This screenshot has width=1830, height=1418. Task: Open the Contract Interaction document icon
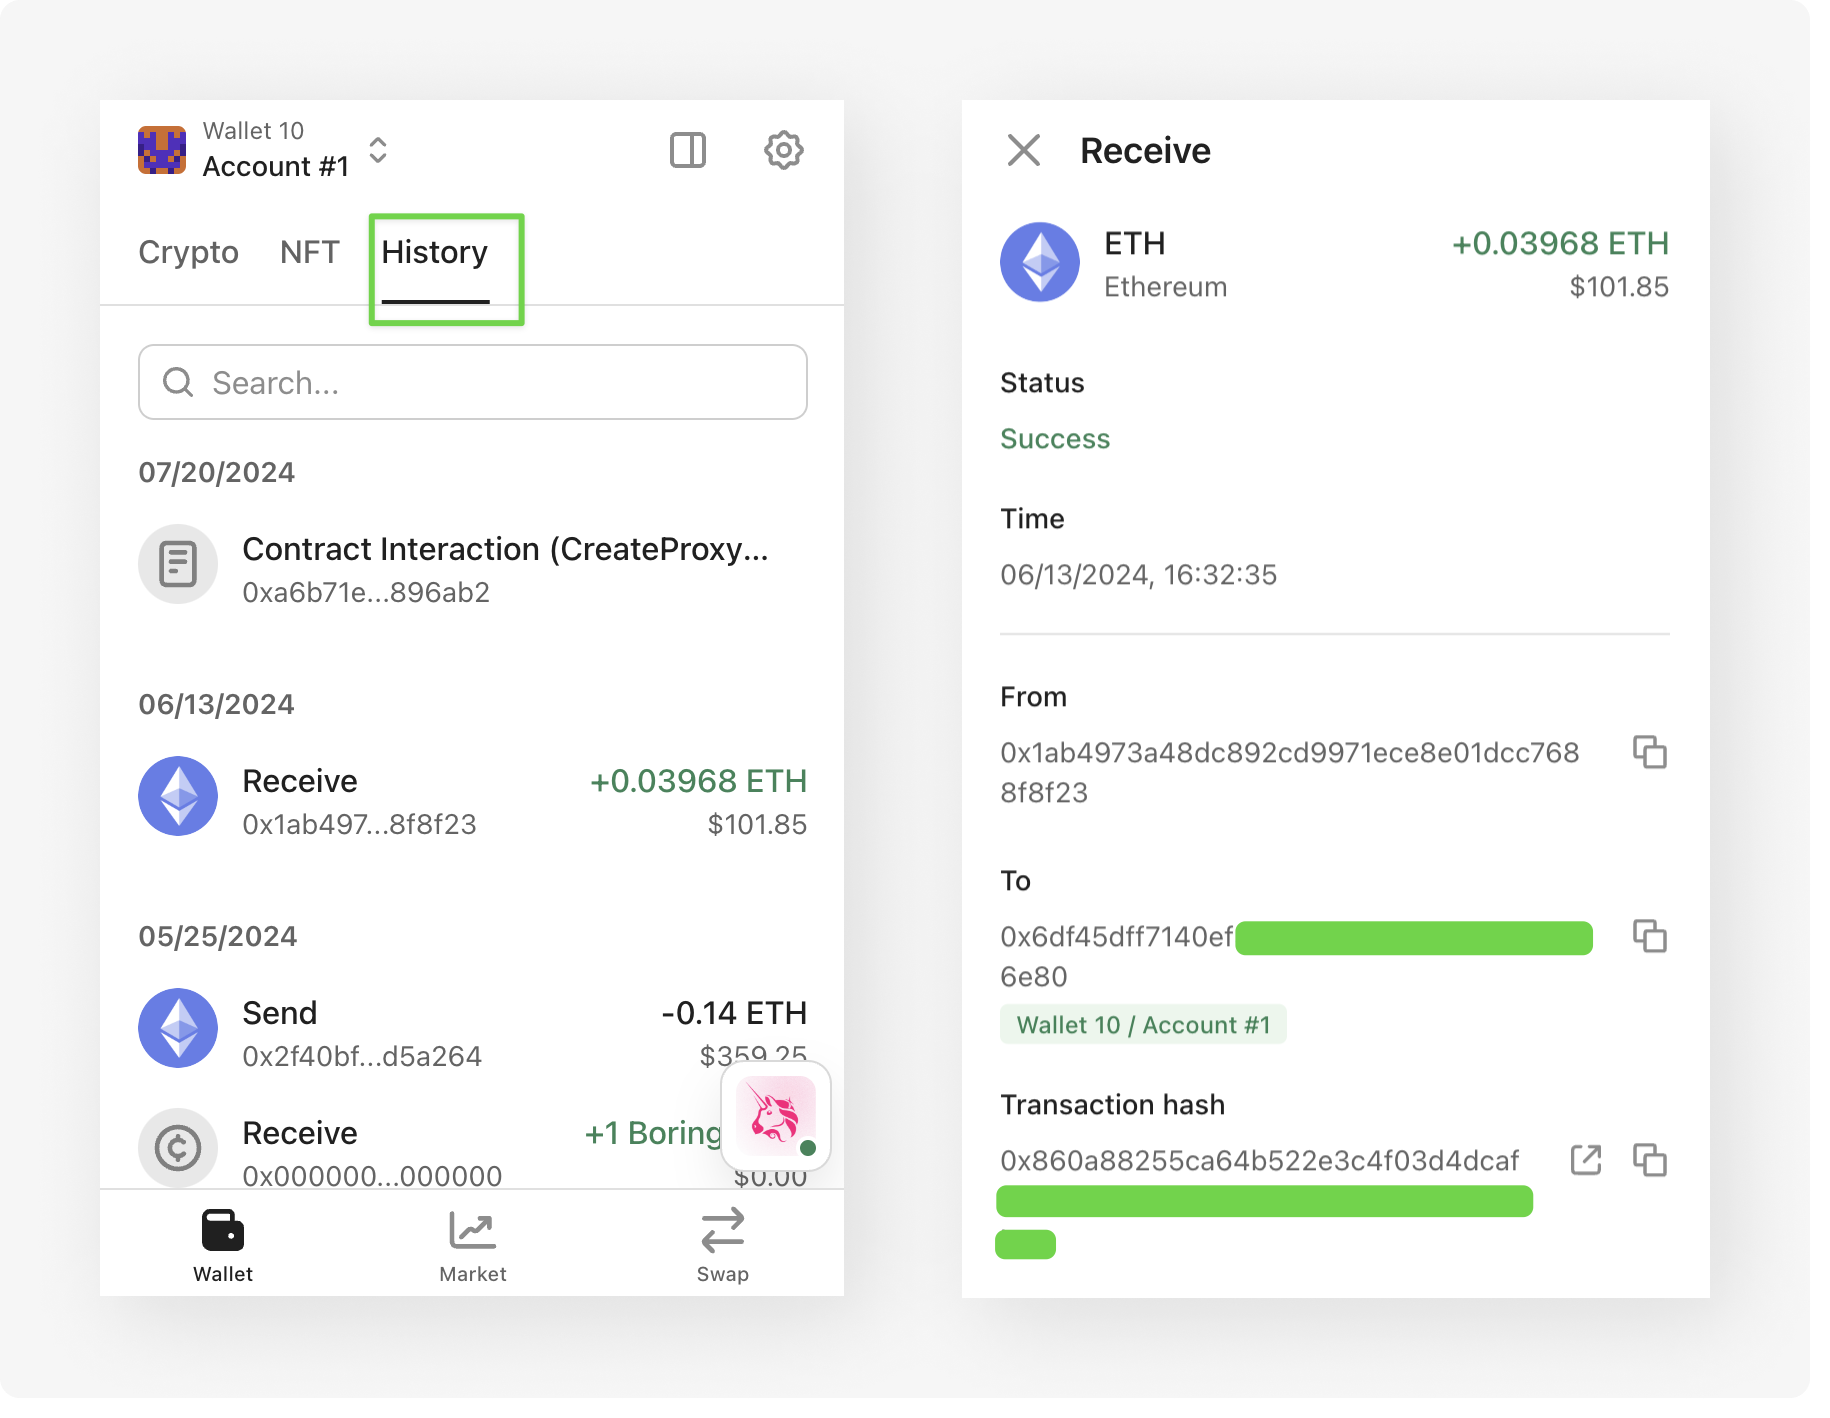click(178, 564)
